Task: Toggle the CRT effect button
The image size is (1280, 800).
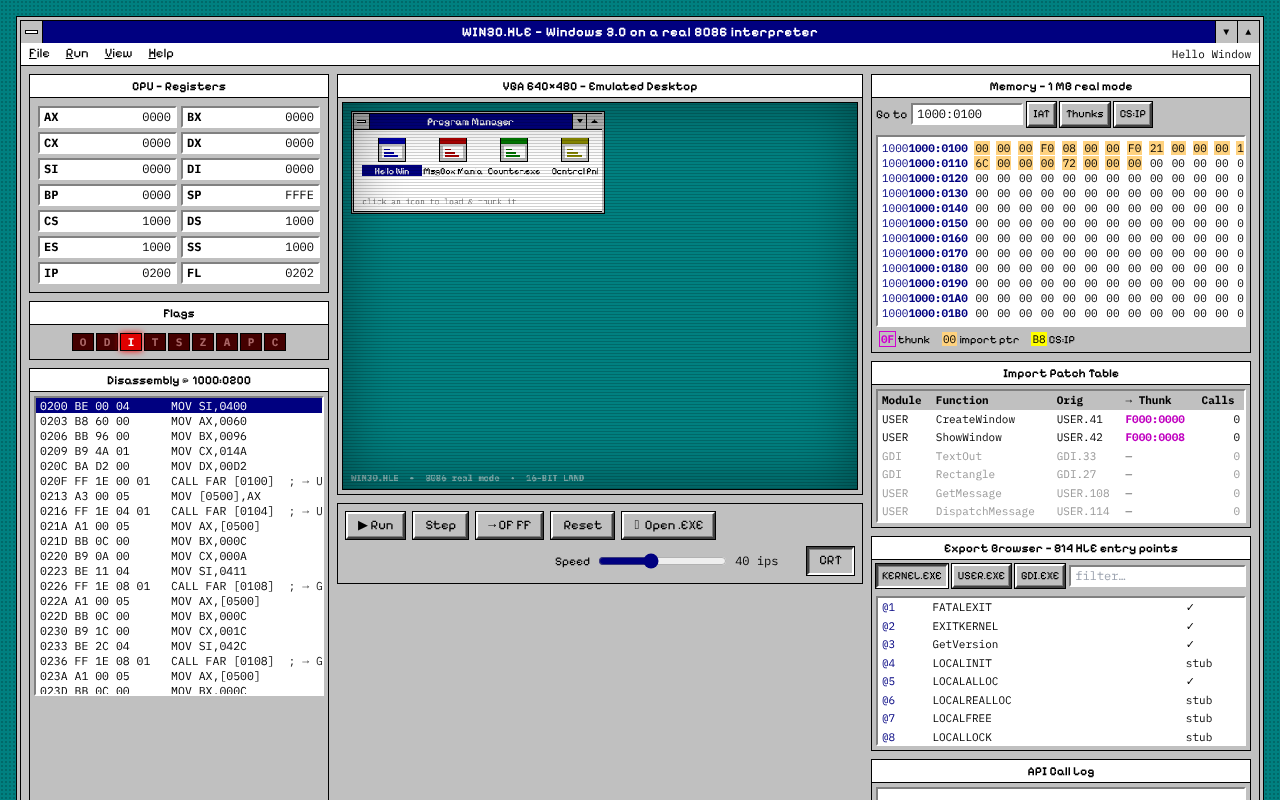Action: [831, 561]
